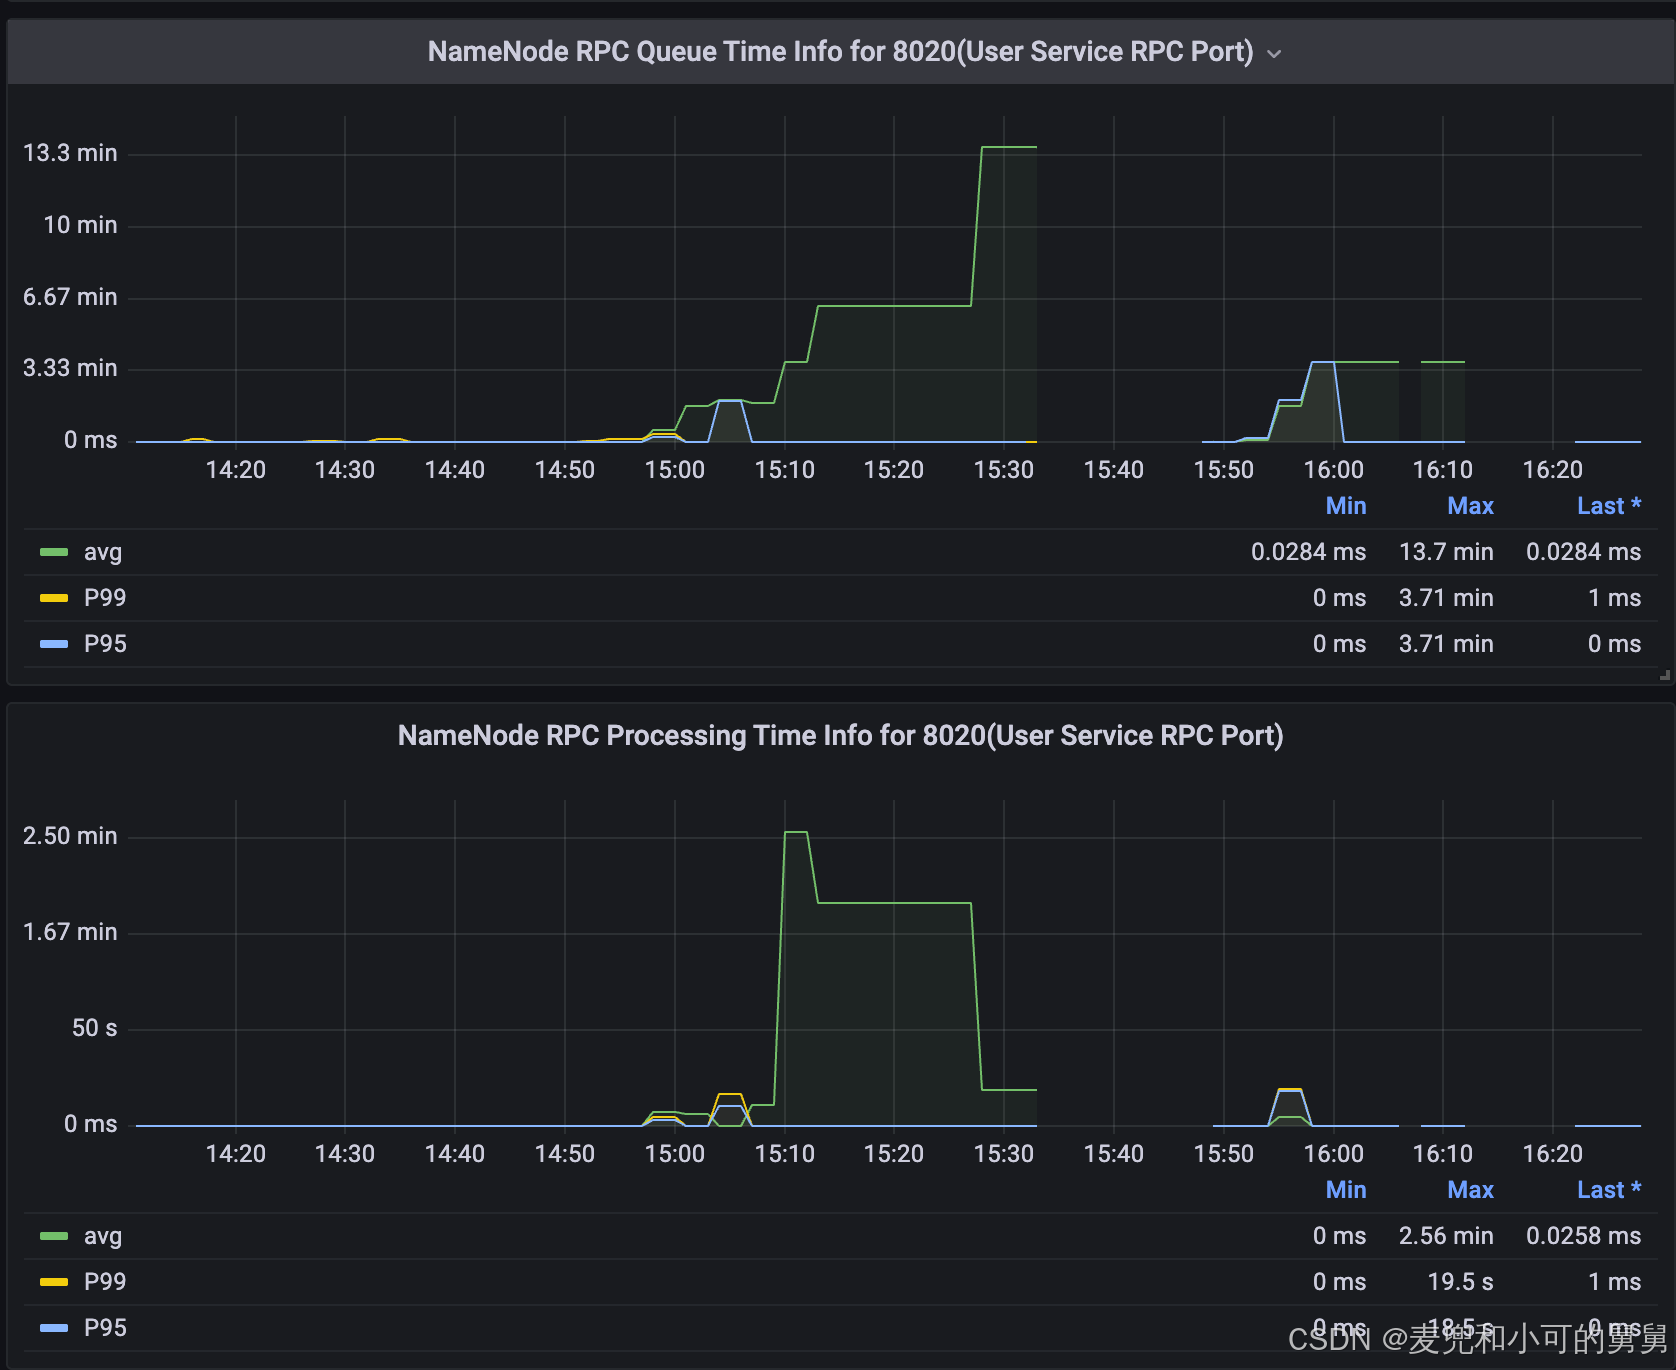Sort Processing Time legend by Min column
This screenshot has width=1676, height=1370.
(1346, 1190)
